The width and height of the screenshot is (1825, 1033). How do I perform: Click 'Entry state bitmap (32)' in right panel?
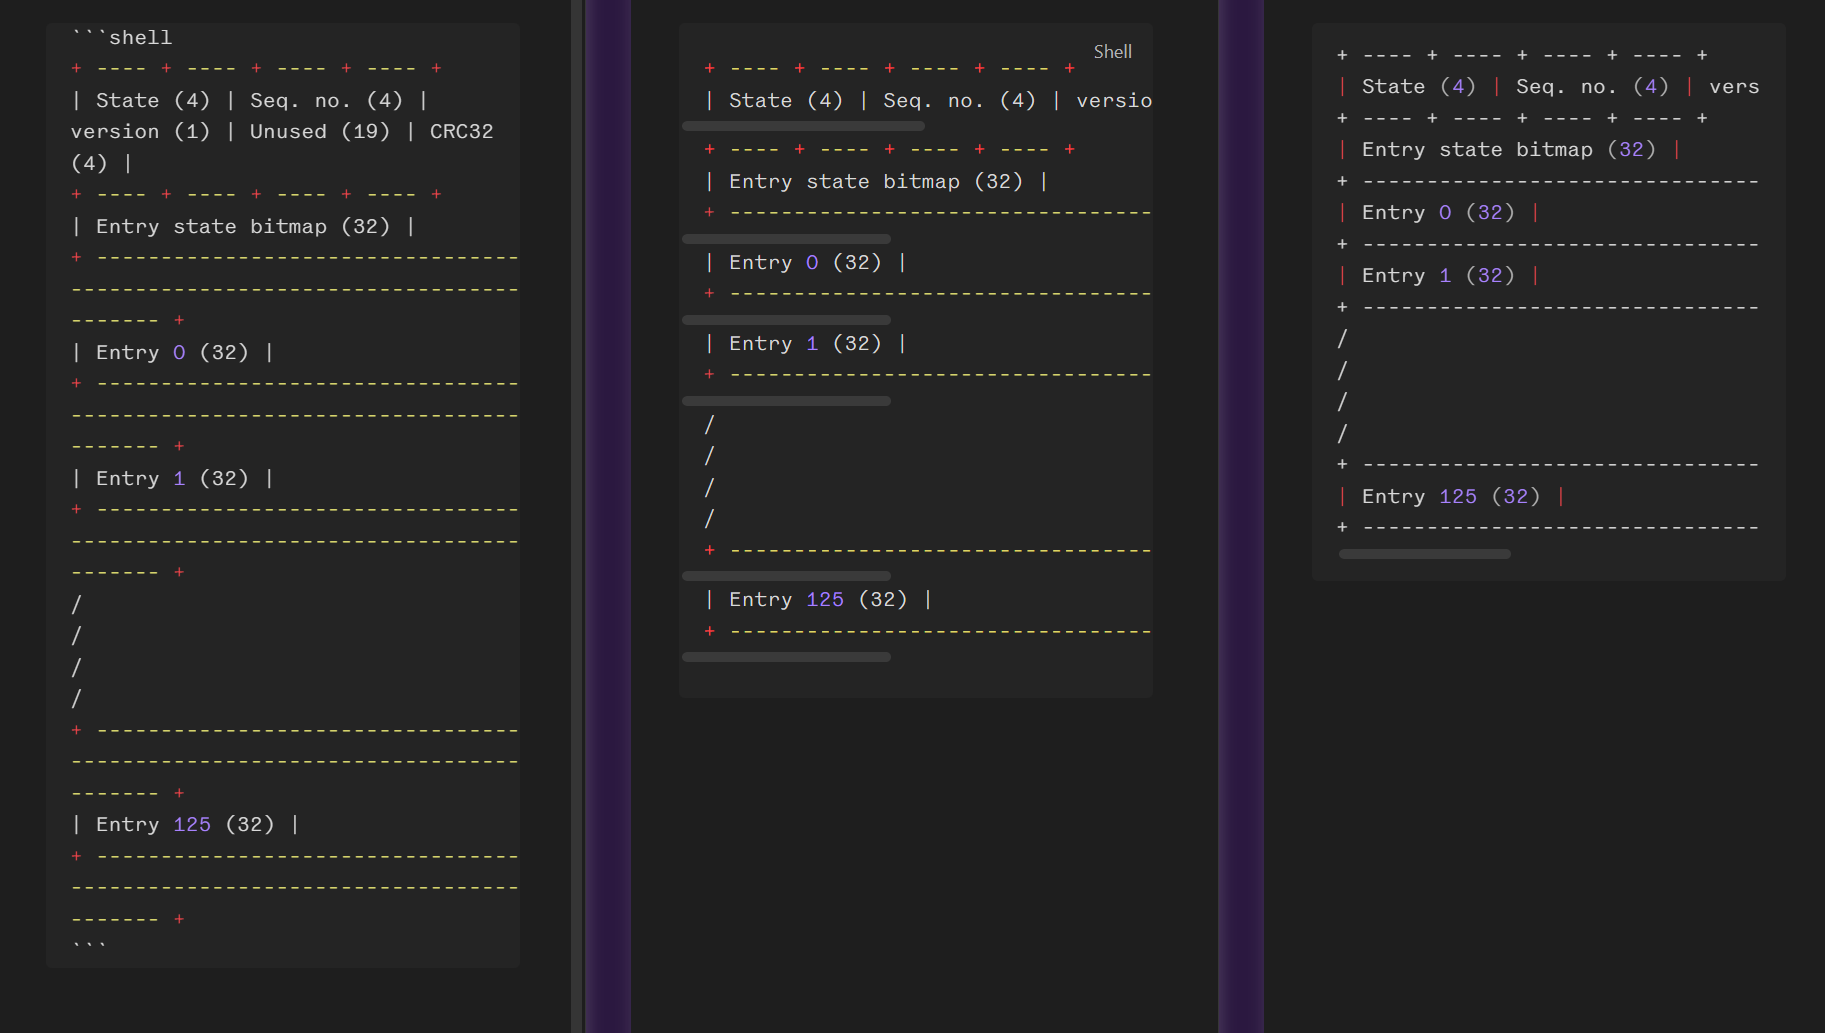tap(1509, 149)
